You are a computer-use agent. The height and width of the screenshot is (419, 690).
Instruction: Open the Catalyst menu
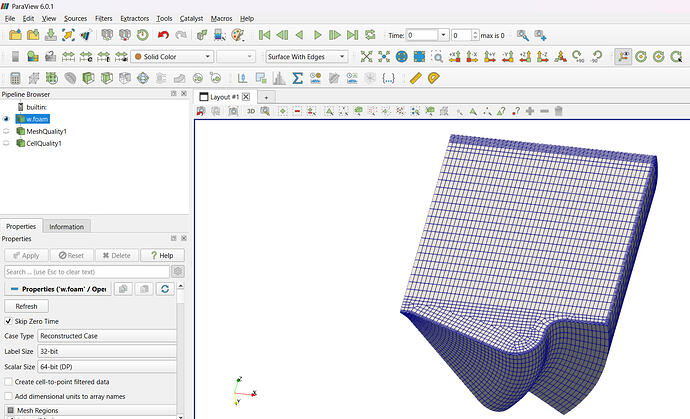point(191,18)
